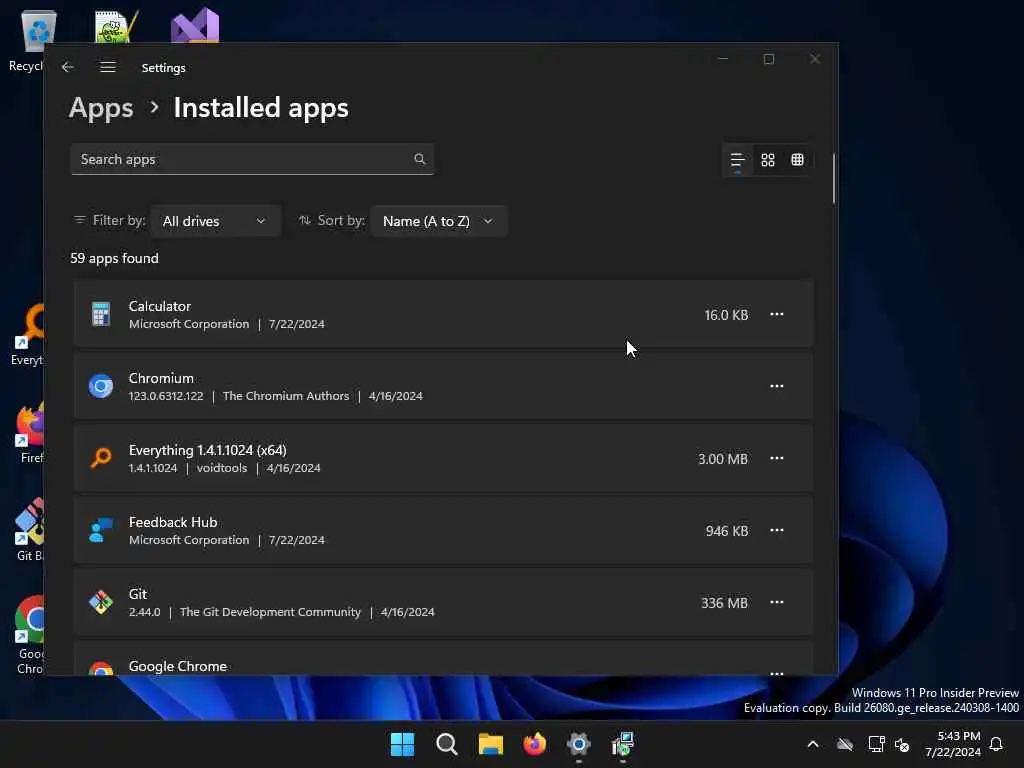
Task: Open the Windows Start menu
Action: (402, 744)
